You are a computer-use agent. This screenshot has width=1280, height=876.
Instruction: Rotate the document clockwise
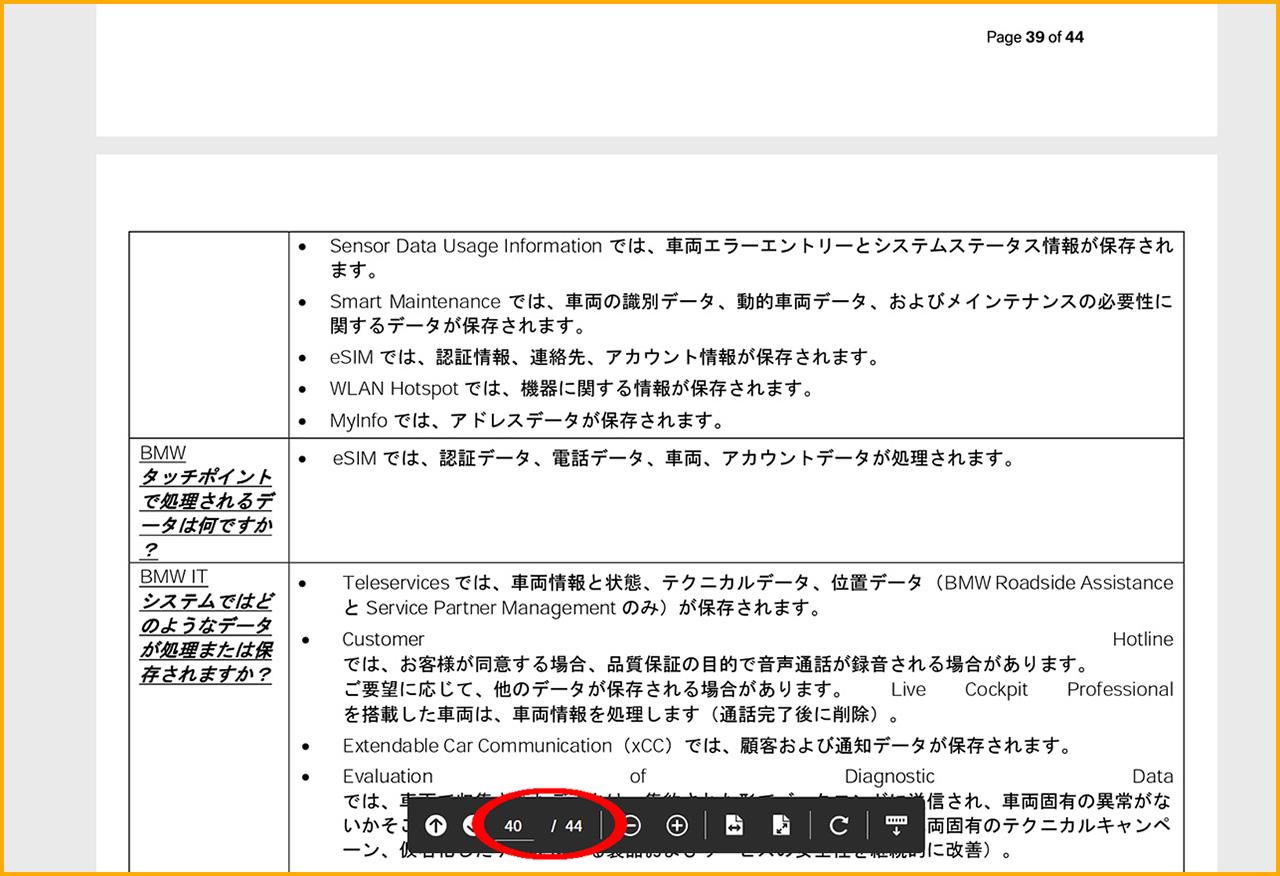839,825
